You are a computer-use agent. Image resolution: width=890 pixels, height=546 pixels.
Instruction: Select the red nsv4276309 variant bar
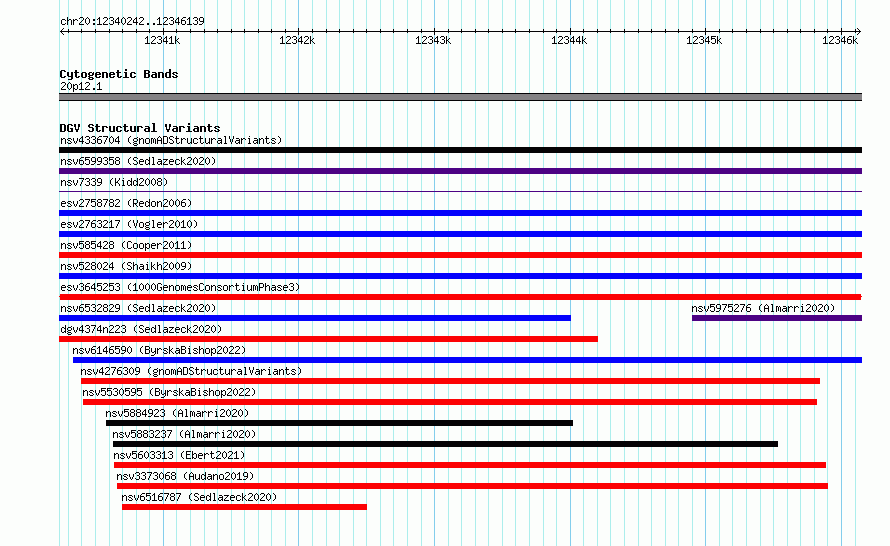(450, 381)
